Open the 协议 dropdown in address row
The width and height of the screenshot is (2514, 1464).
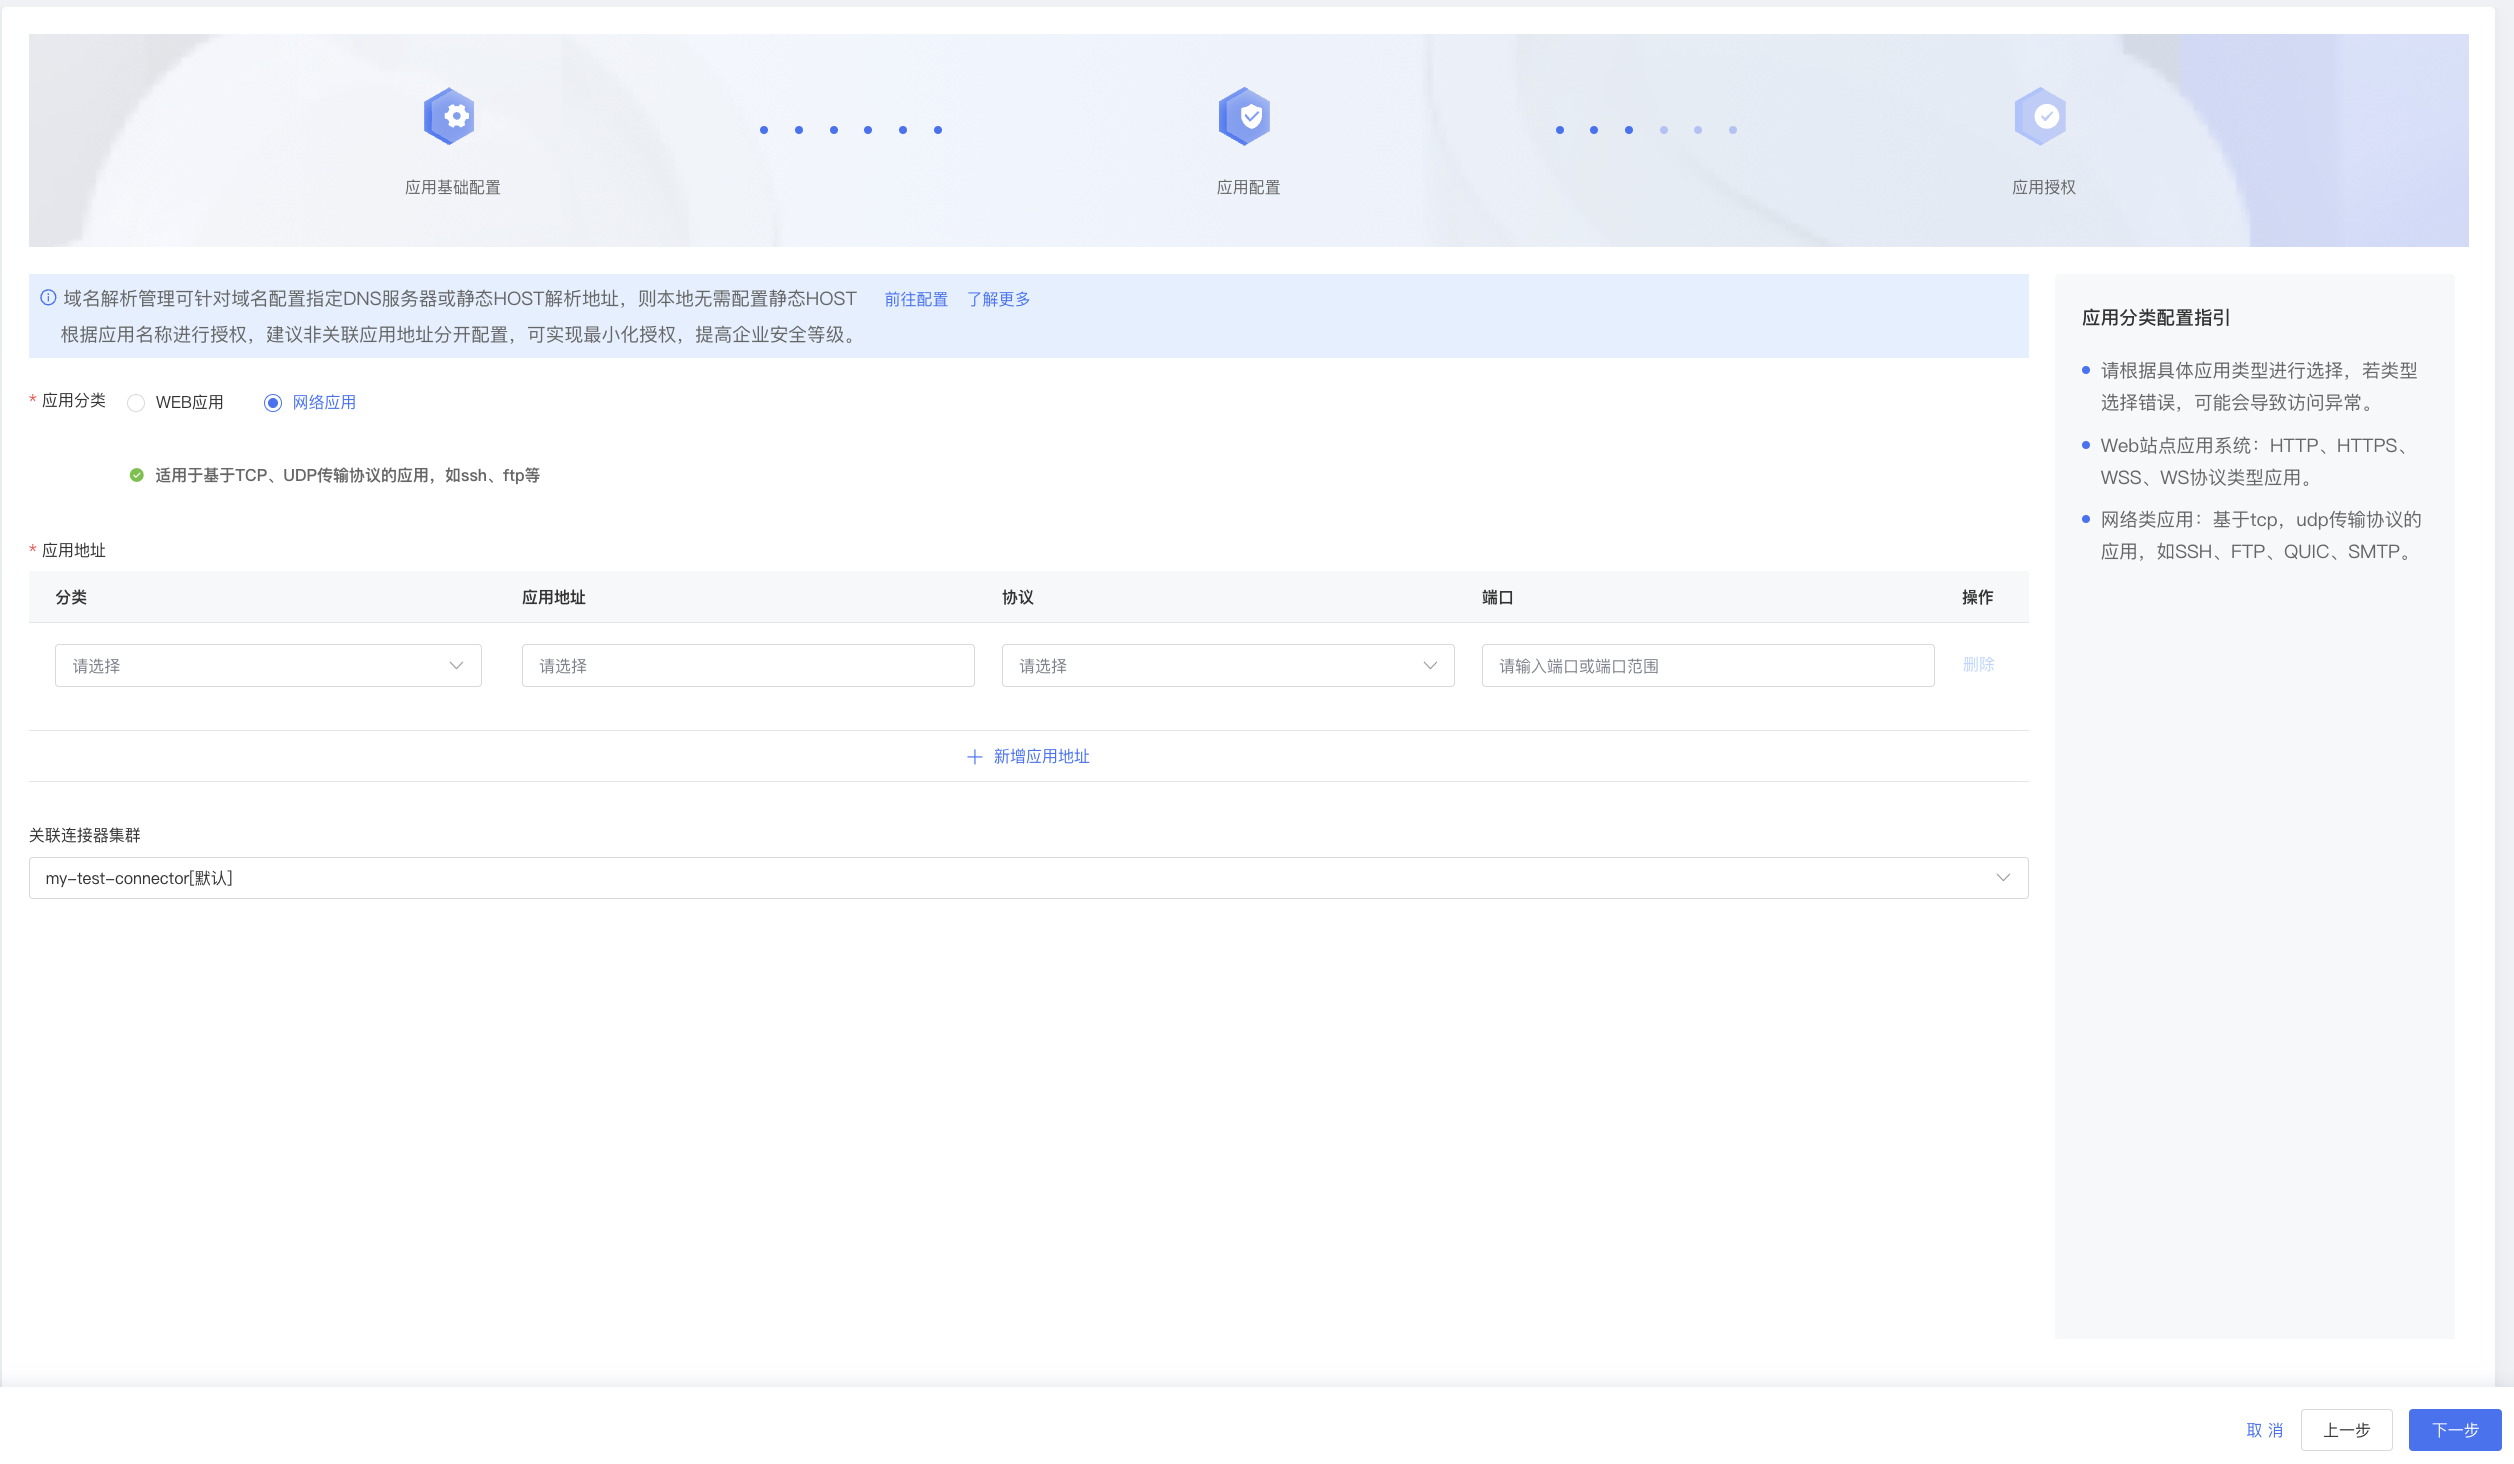1228,666
